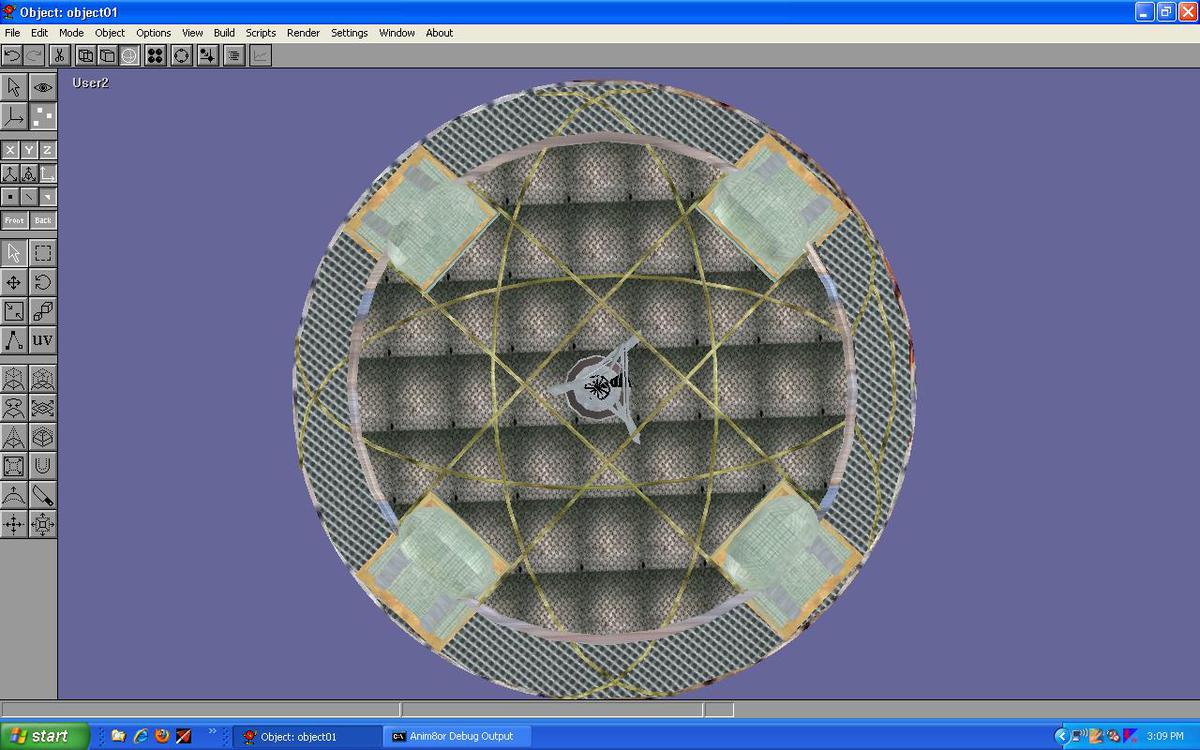Expand hidden quick launch items chevron
Image resolution: width=1200 pixels, height=750 pixels.
(x=212, y=731)
